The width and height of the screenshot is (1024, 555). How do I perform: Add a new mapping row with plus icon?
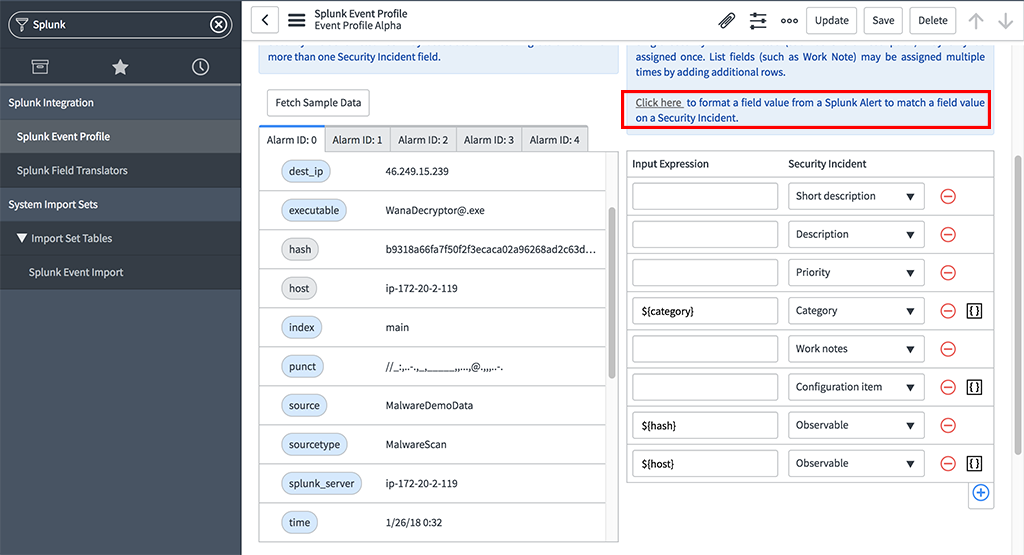(x=980, y=492)
